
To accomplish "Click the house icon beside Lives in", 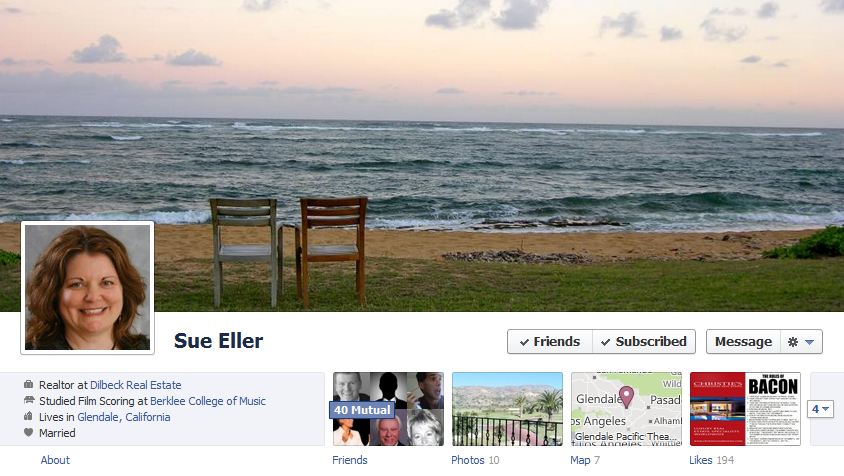I will (x=29, y=416).
